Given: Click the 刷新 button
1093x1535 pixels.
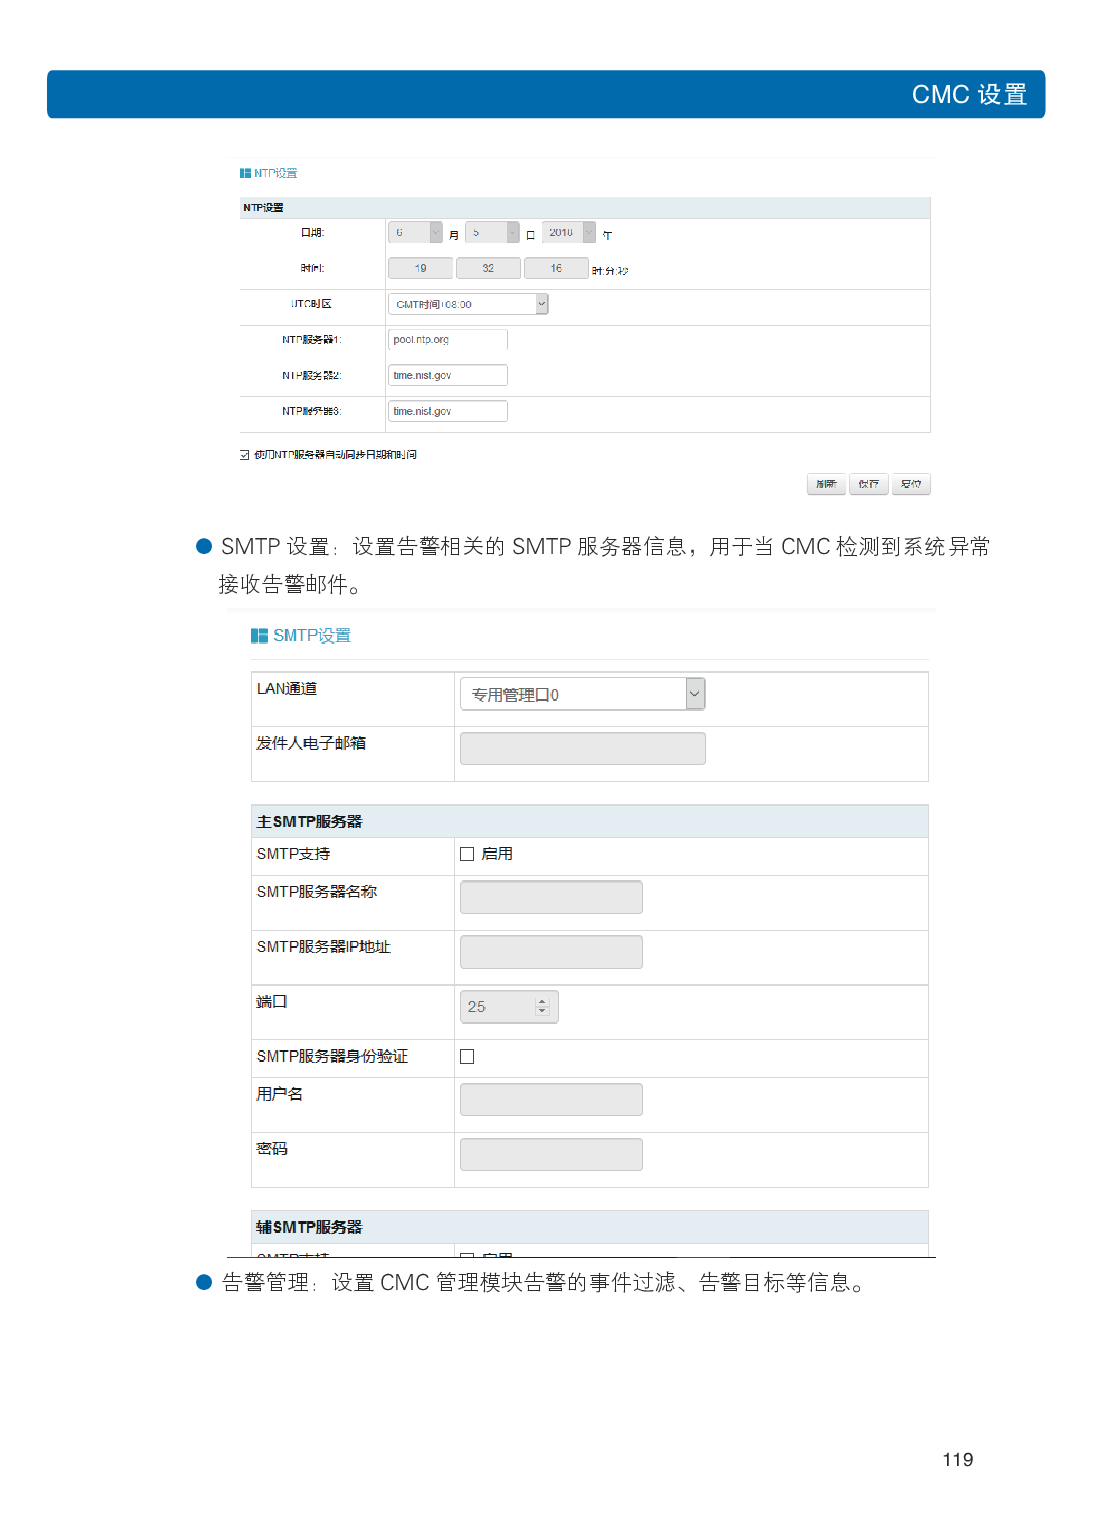Looking at the screenshot, I should tap(825, 484).
